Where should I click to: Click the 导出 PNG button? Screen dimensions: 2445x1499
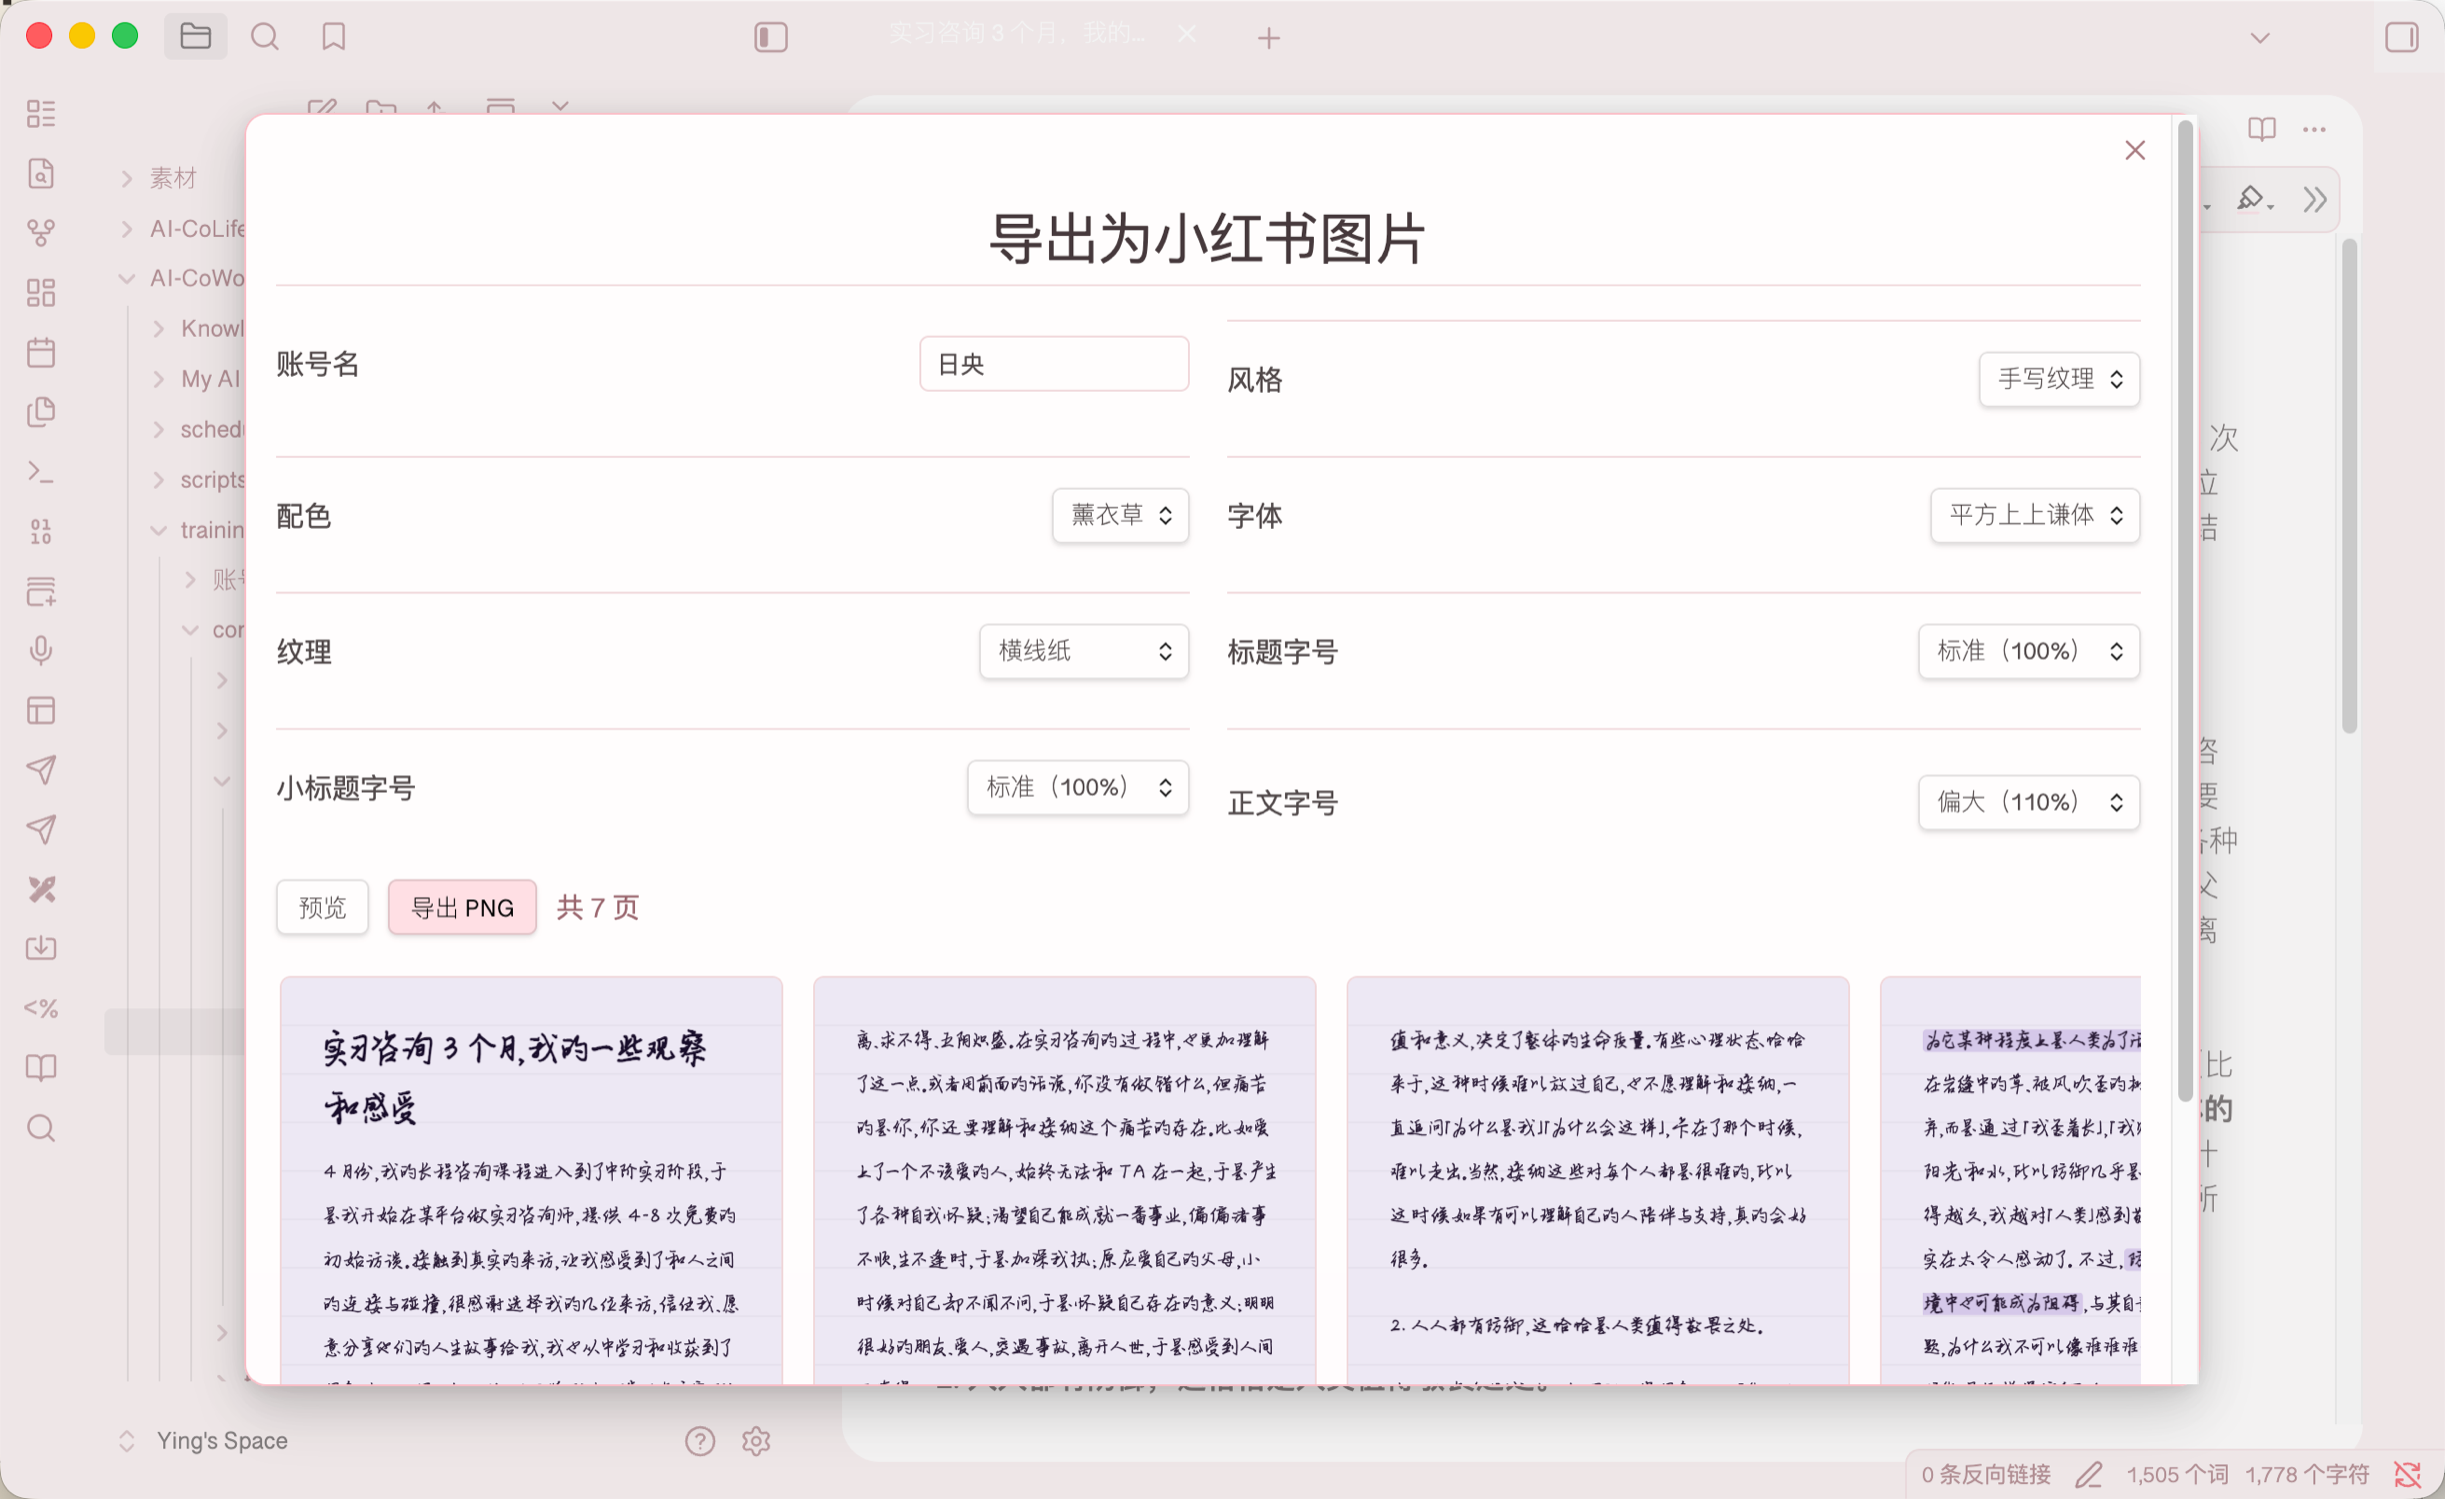pyautogui.click(x=462, y=907)
